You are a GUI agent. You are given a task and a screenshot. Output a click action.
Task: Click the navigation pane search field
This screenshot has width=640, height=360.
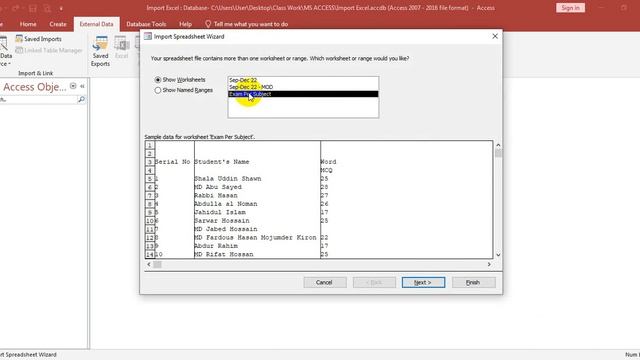39,99
